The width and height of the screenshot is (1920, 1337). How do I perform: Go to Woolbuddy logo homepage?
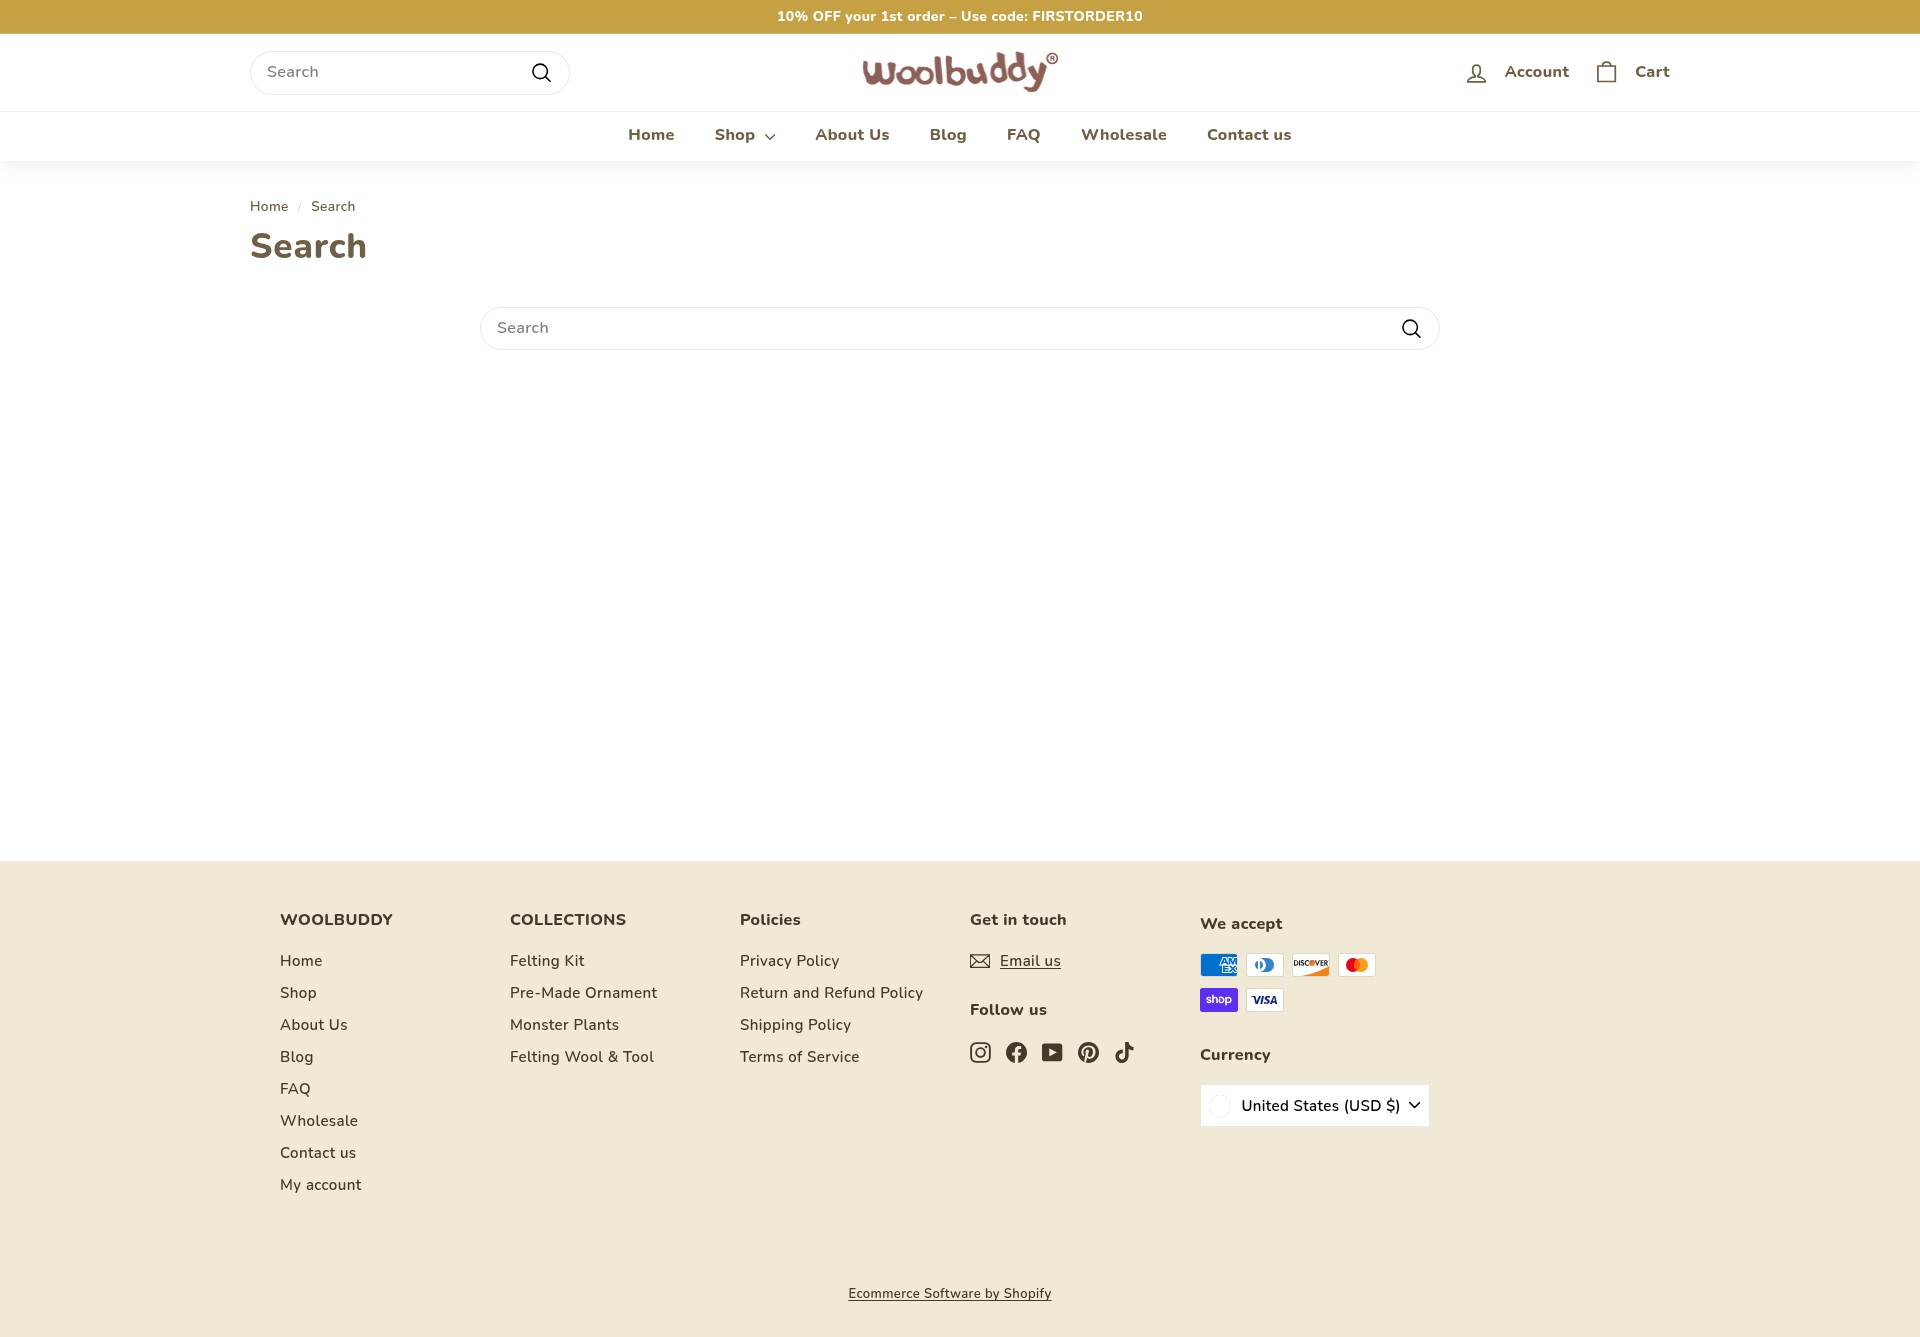(x=960, y=72)
